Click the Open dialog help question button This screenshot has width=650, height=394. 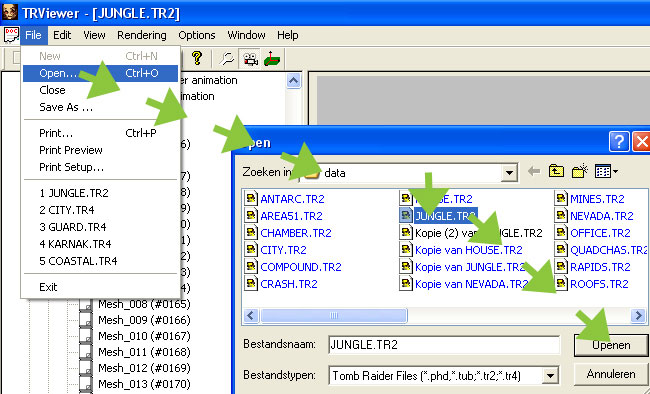[619, 142]
